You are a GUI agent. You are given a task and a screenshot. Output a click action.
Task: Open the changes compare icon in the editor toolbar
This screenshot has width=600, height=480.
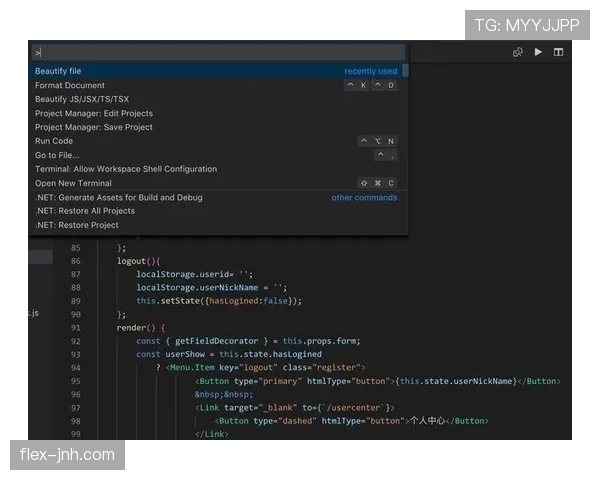coord(517,52)
